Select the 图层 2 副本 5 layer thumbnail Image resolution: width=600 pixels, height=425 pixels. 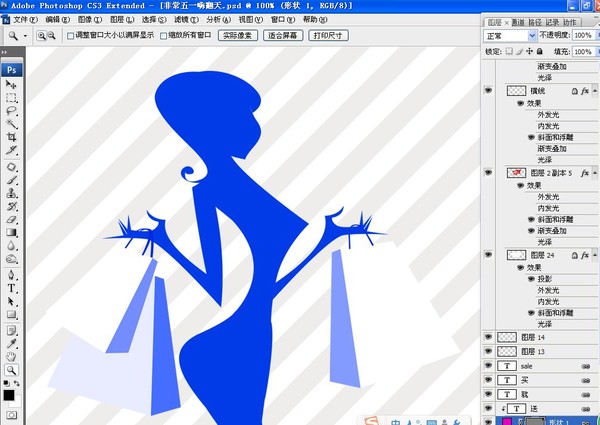tap(516, 173)
